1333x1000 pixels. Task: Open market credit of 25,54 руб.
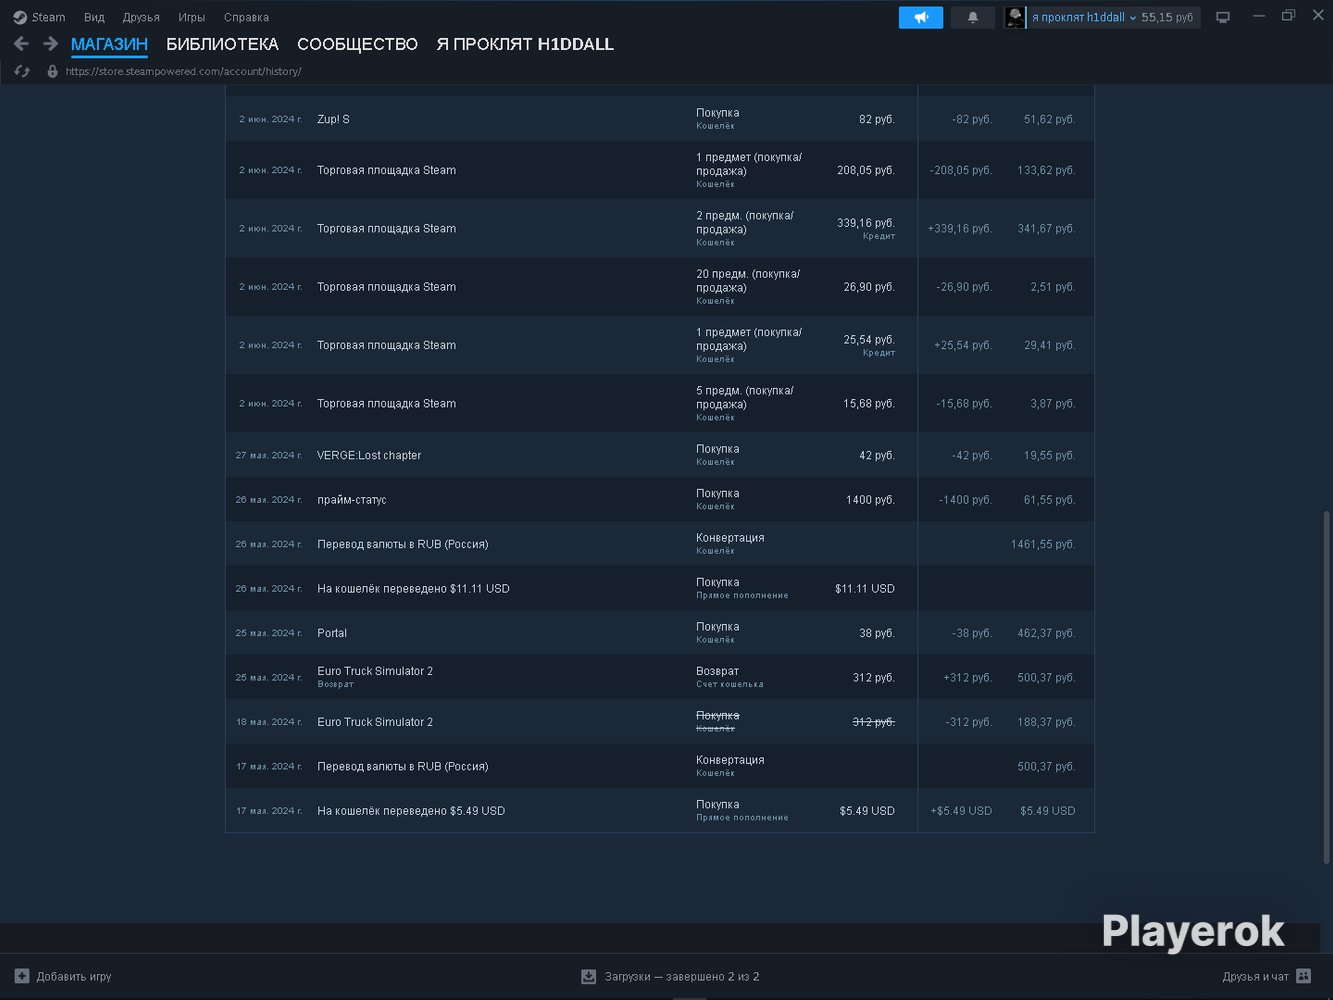click(x=660, y=345)
